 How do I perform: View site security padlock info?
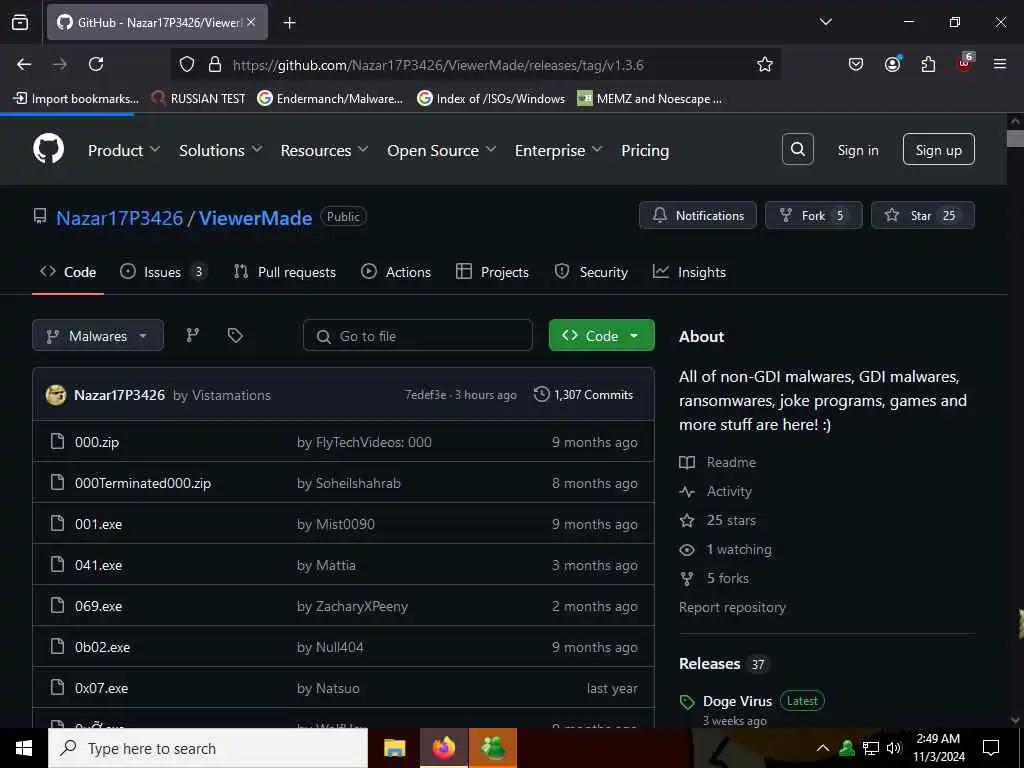[x=214, y=64]
